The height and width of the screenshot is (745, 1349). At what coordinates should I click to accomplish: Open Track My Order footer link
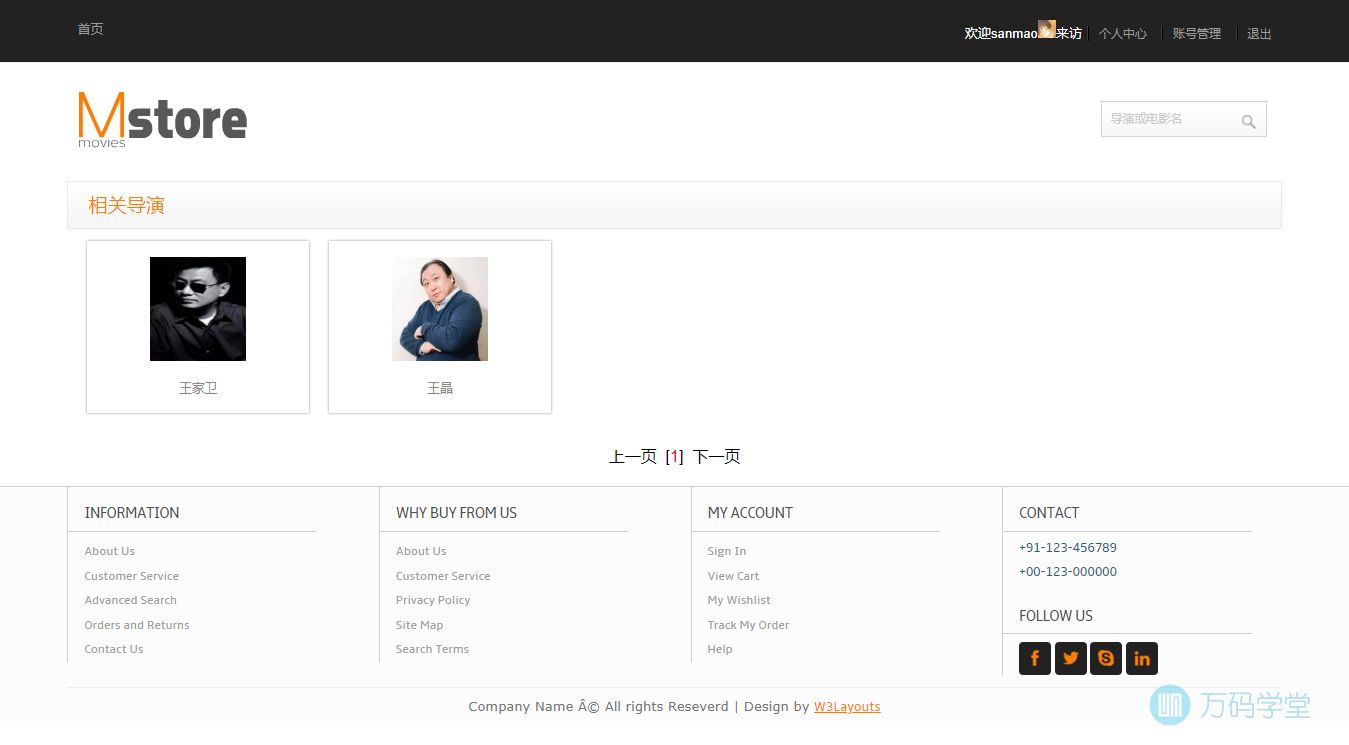click(x=749, y=625)
